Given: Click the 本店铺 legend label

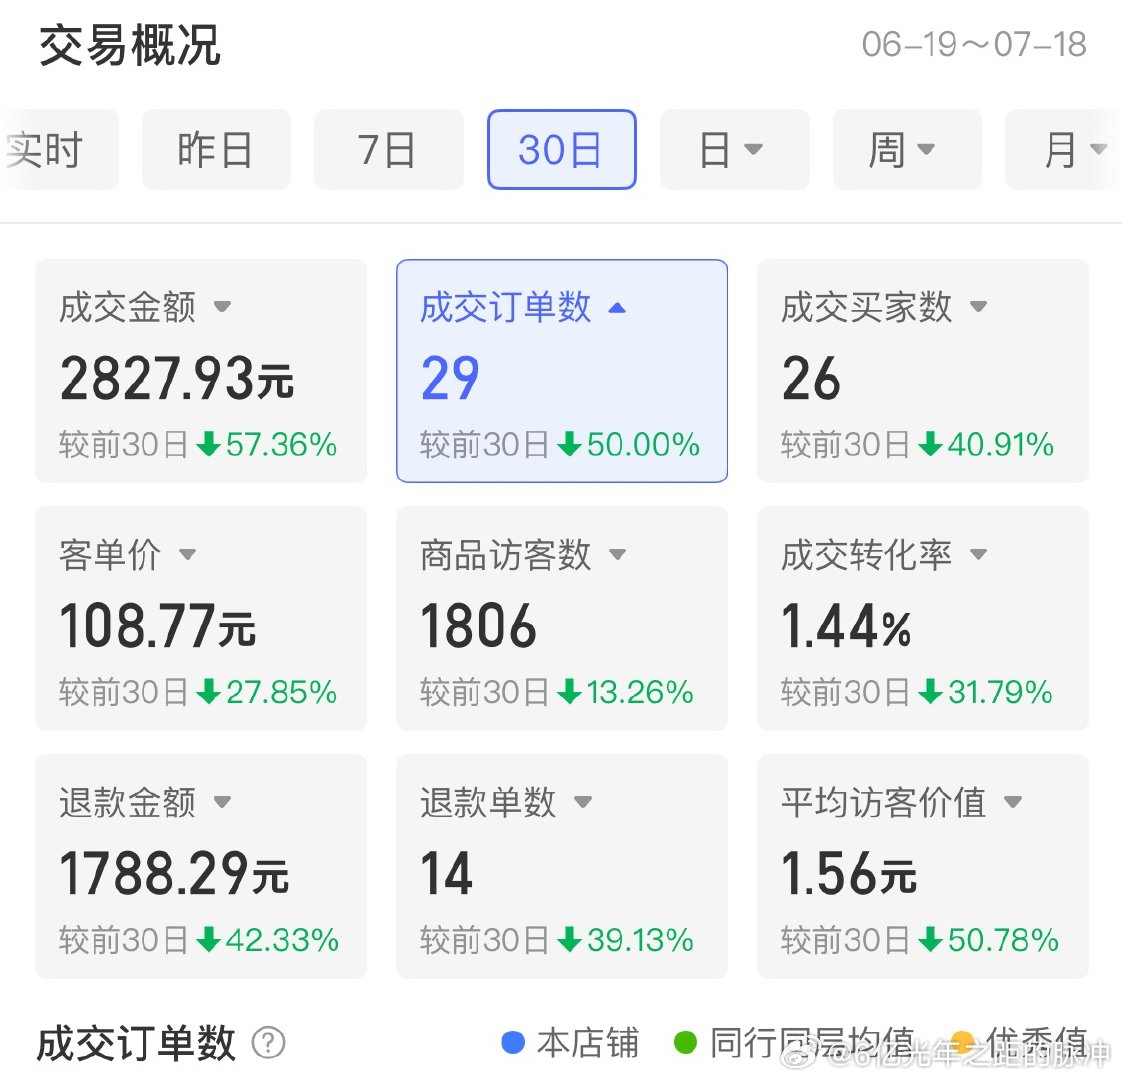Looking at the screenshot, I should pyautogui.click(x=587, y=1043).
